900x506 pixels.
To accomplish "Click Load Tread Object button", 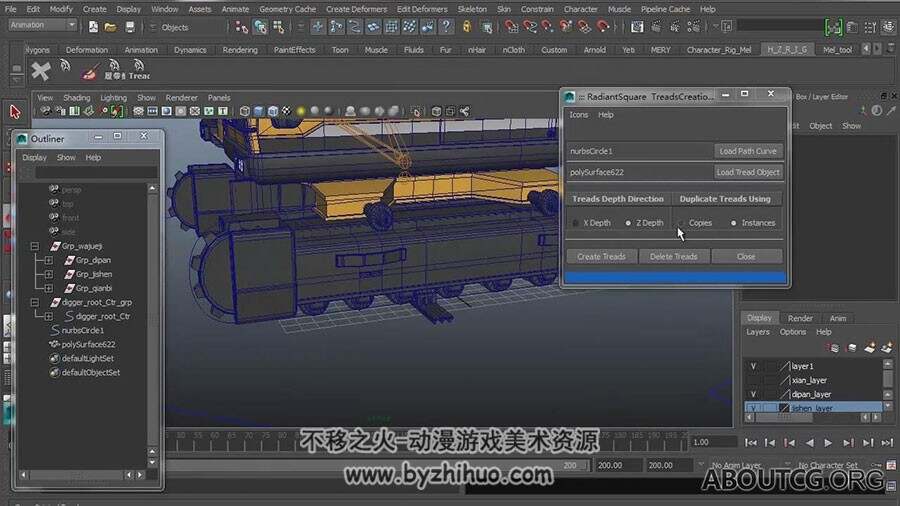I will pos(747,172).
